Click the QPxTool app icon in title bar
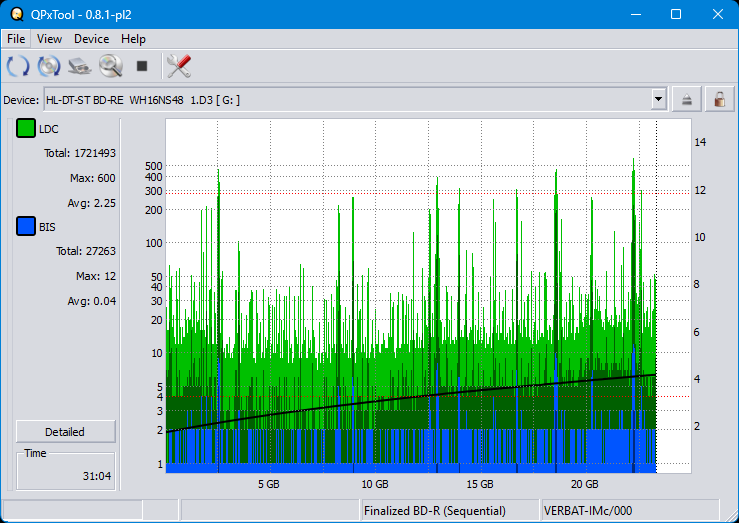Screen dimensions: 739x523 tap(16, 14)
